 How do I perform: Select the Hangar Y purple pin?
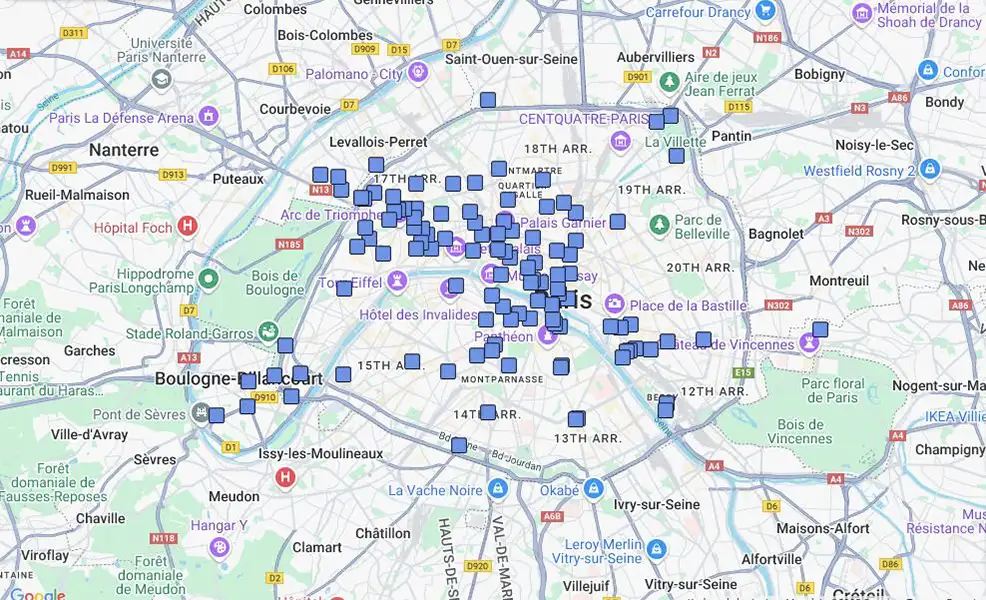click(219, 546)
